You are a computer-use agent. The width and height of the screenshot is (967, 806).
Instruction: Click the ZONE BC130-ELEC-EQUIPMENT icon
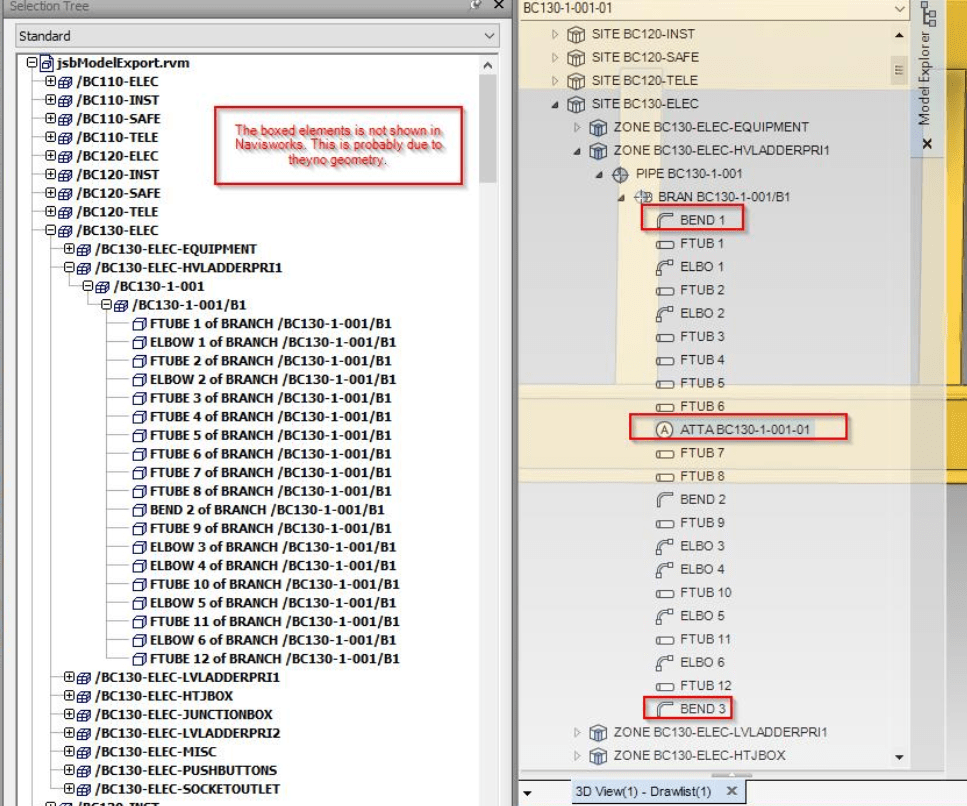pyautogui.click(x=598, y=127)
